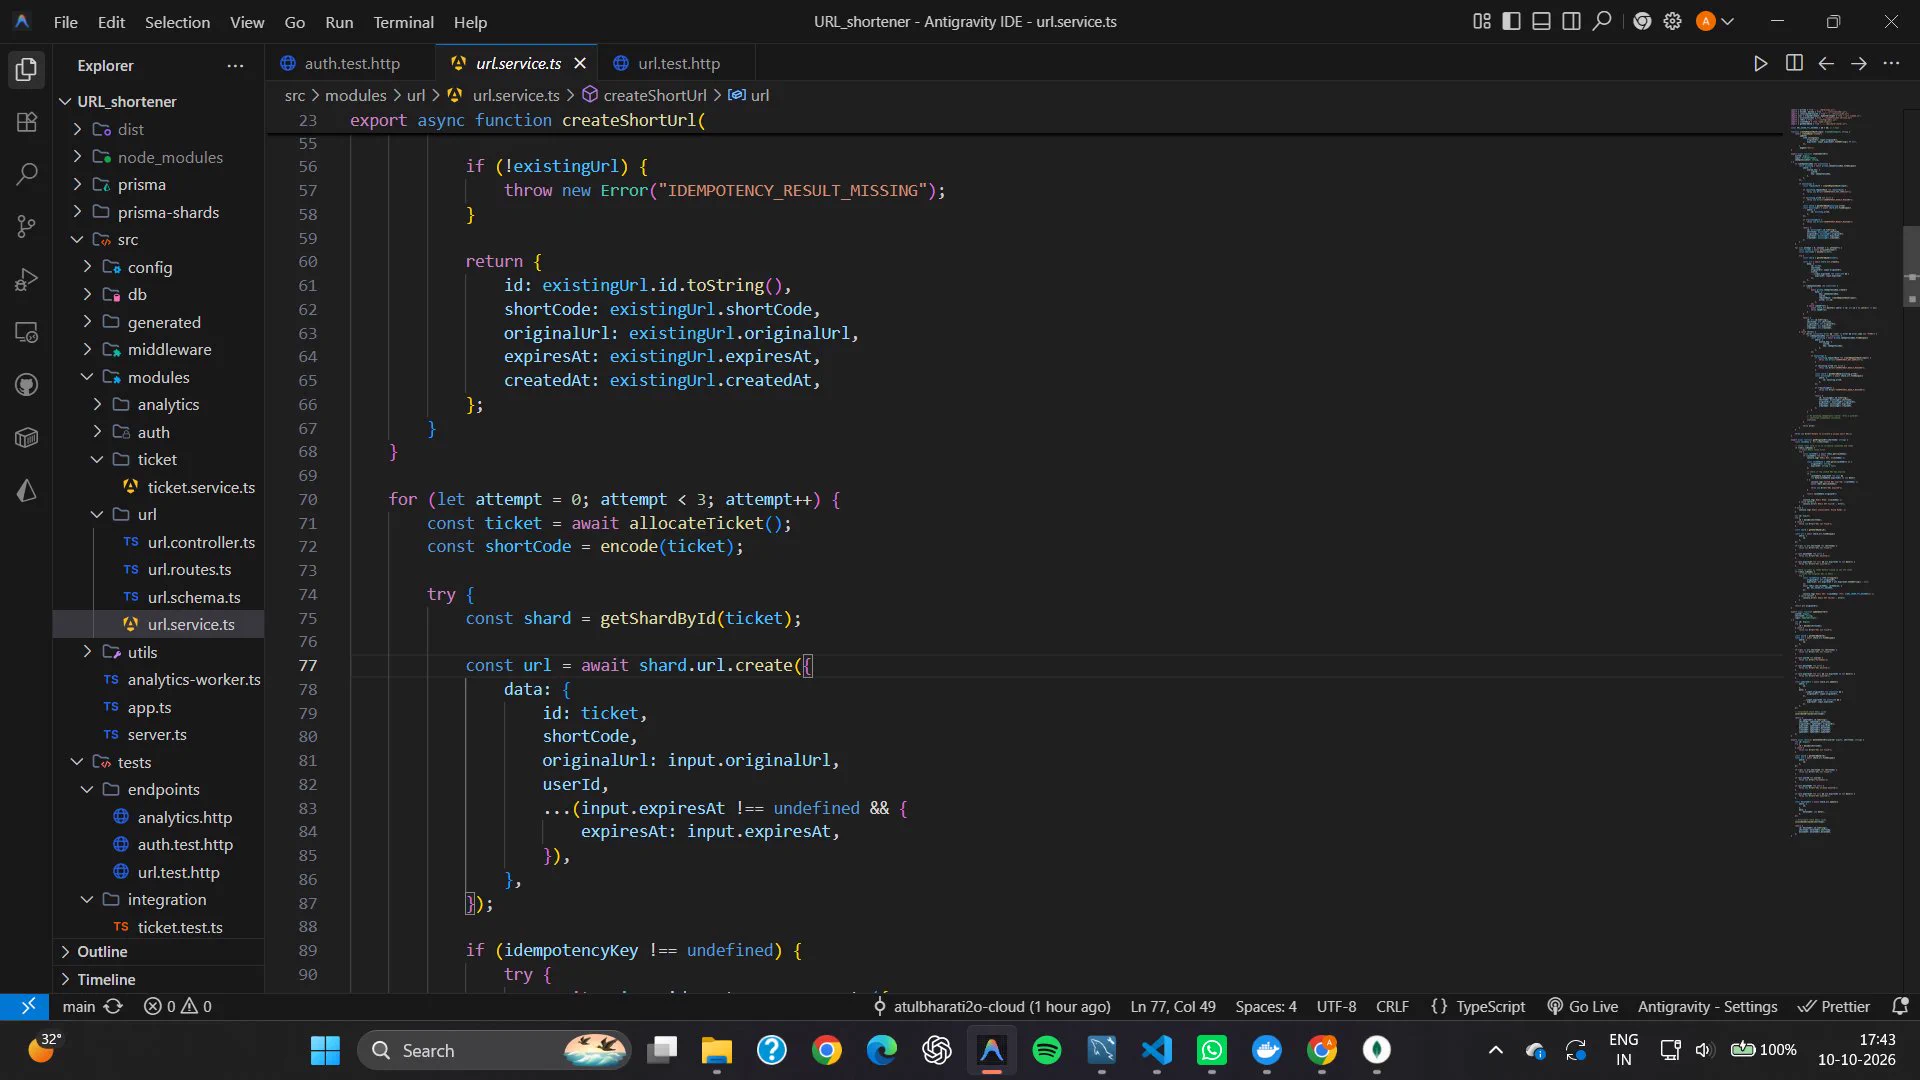1920x1080 pixels.
Task: Open the title bar search magnifier
Action: (x=1602, y=21)
